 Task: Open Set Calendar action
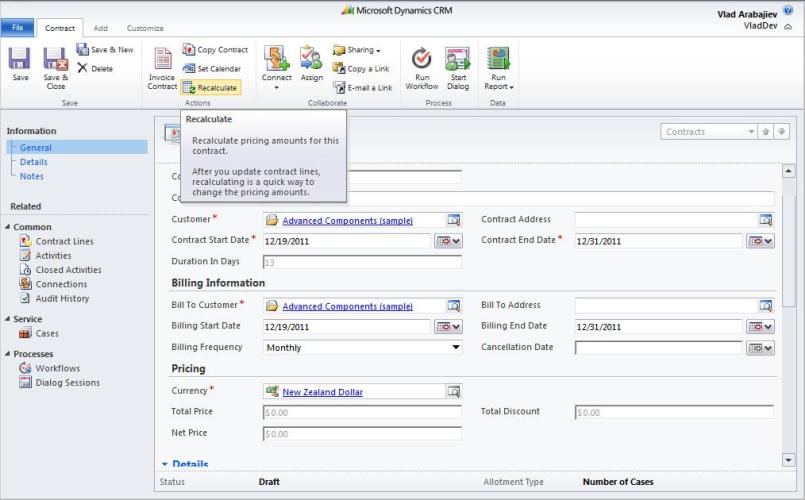[x=212, y=68]
